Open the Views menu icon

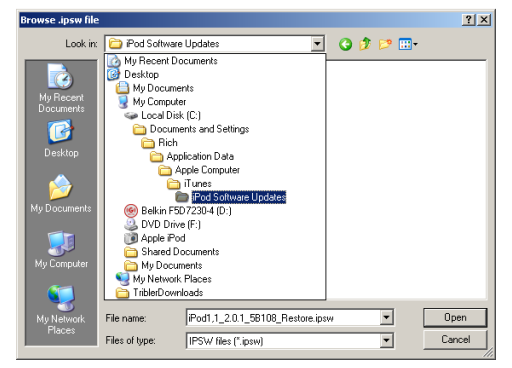click(x=408, y=44)
